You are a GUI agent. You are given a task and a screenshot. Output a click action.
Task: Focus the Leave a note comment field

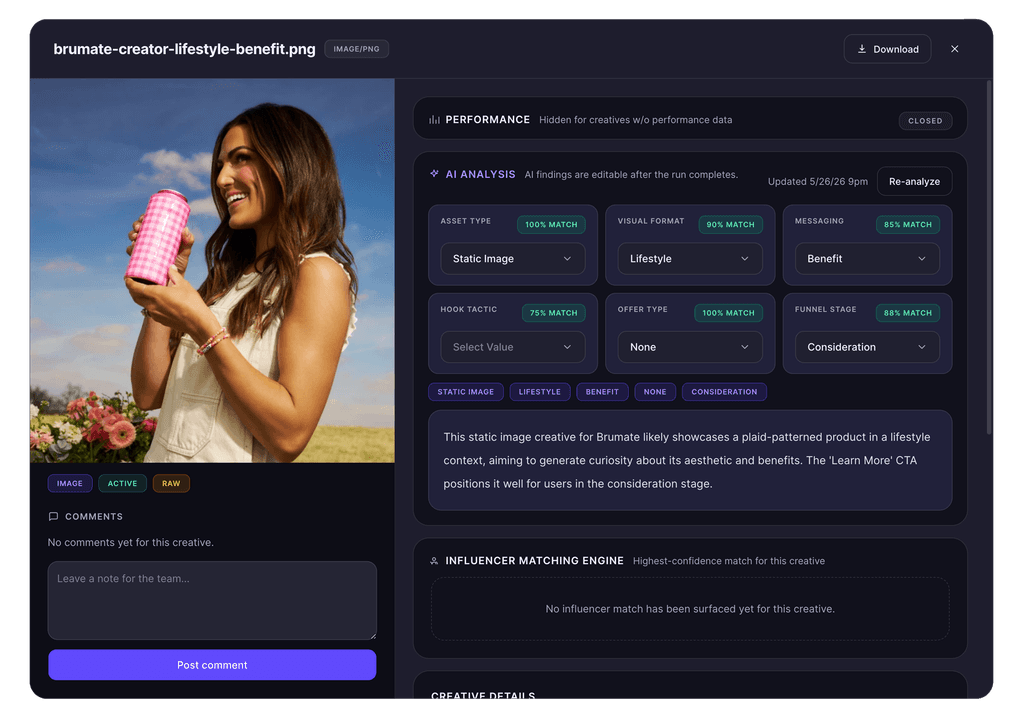(x=212, y=600)
